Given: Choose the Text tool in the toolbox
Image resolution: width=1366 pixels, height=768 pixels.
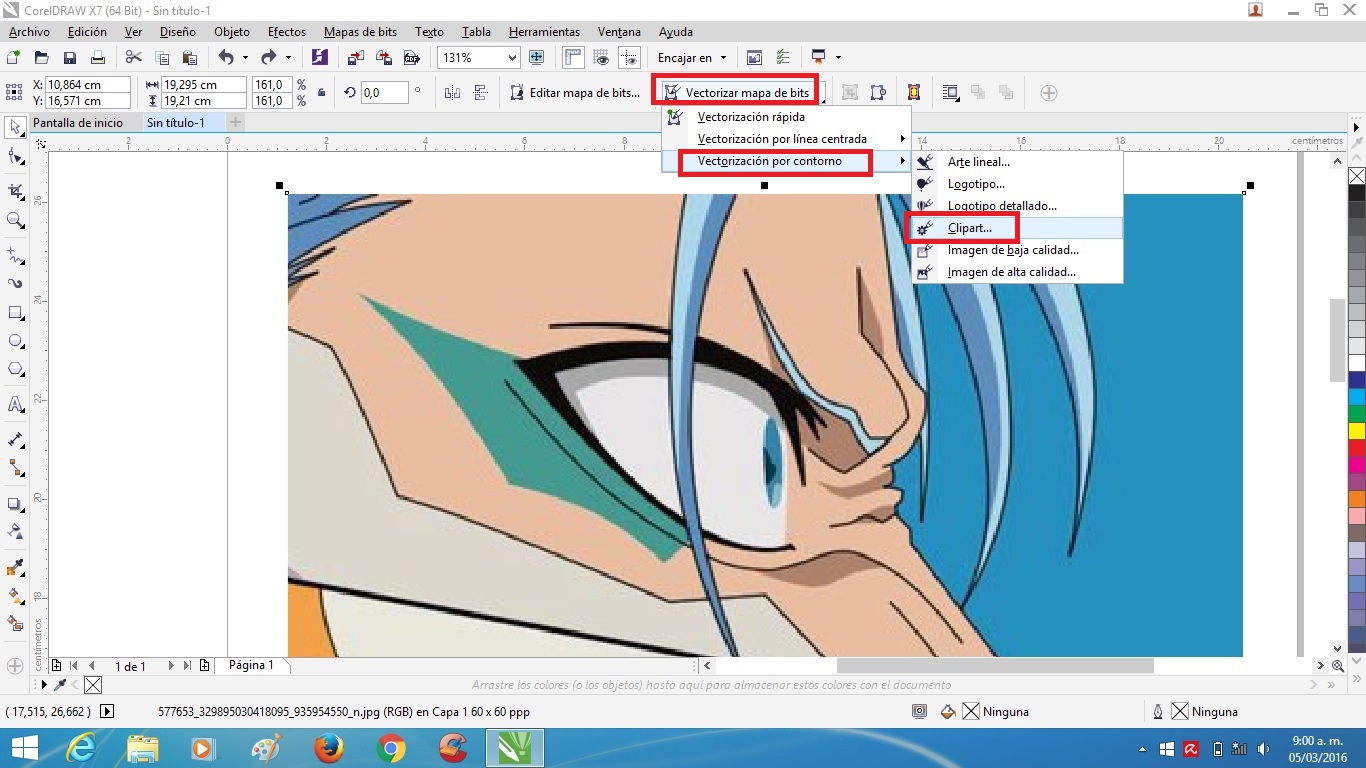Looking at the screenshot, I should tap(14, 407).
